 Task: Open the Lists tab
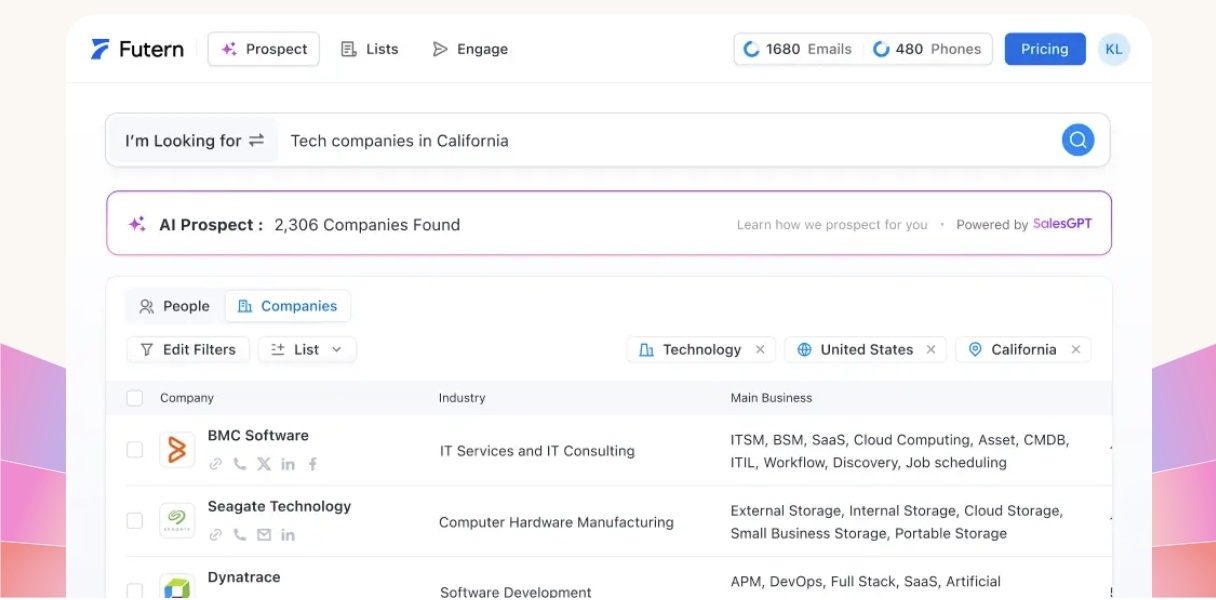click(369, 49)
